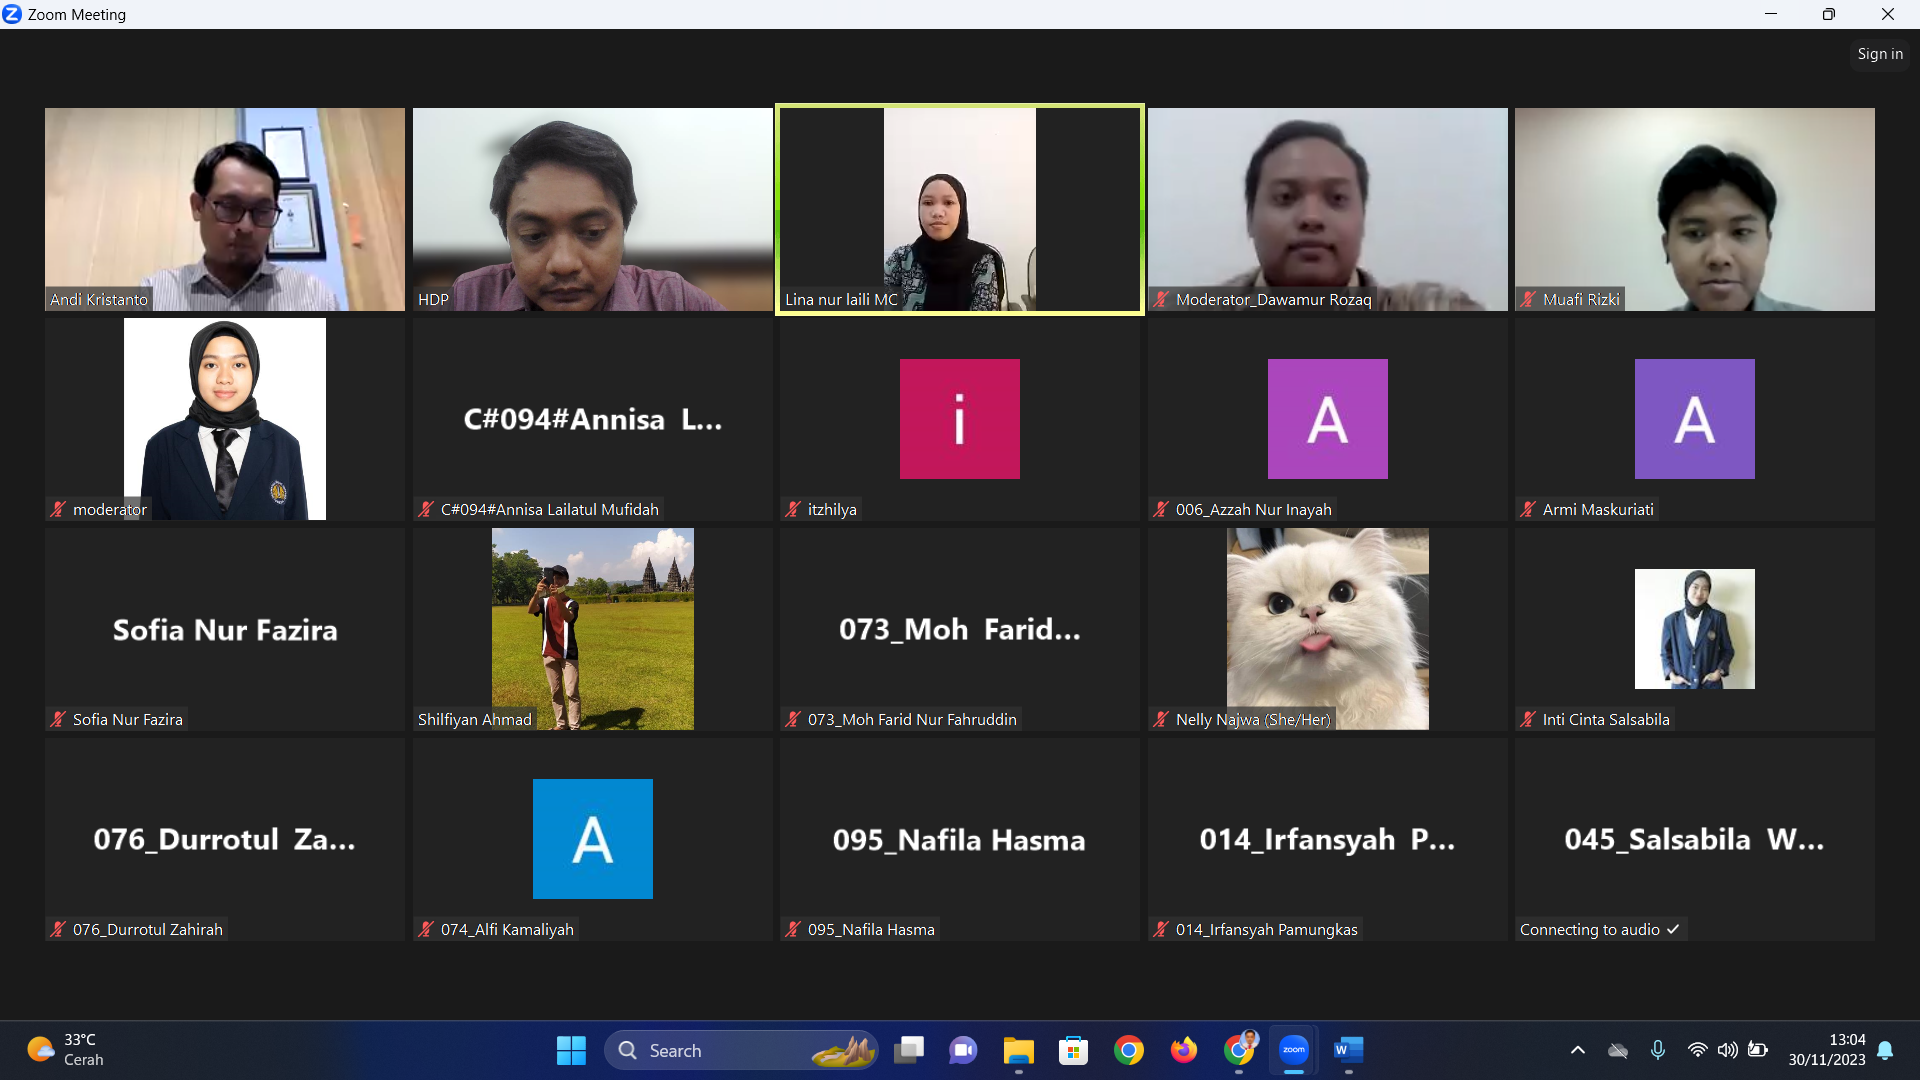Click the battery tray icon
Screen dimensions: 1920x1080
tap(1758, 1050)
